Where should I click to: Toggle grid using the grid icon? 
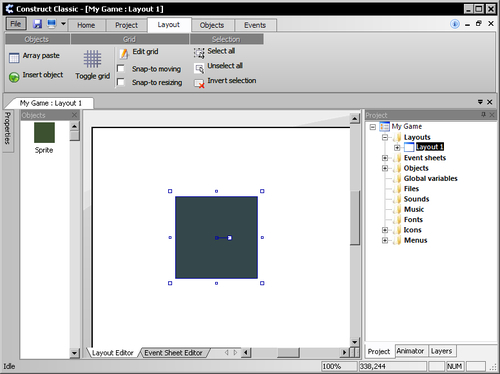tap(92, 59)
